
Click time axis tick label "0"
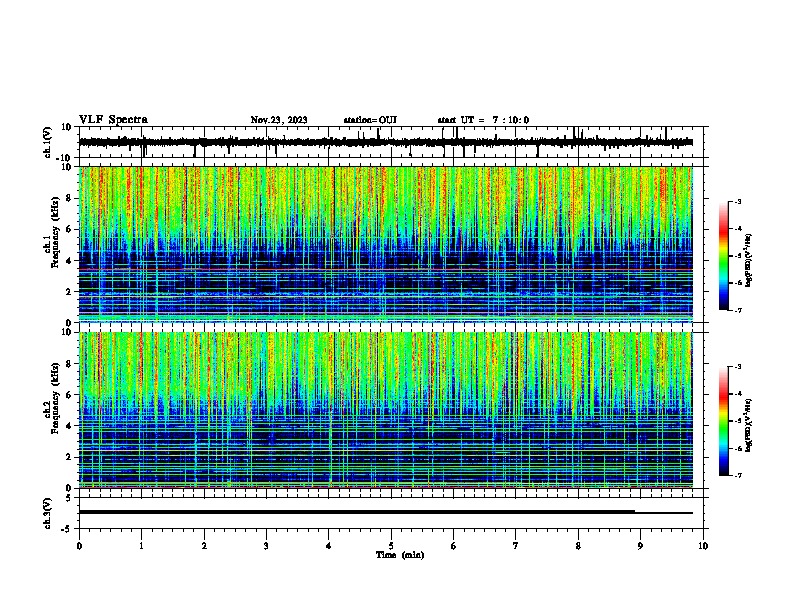click(79, 546)
